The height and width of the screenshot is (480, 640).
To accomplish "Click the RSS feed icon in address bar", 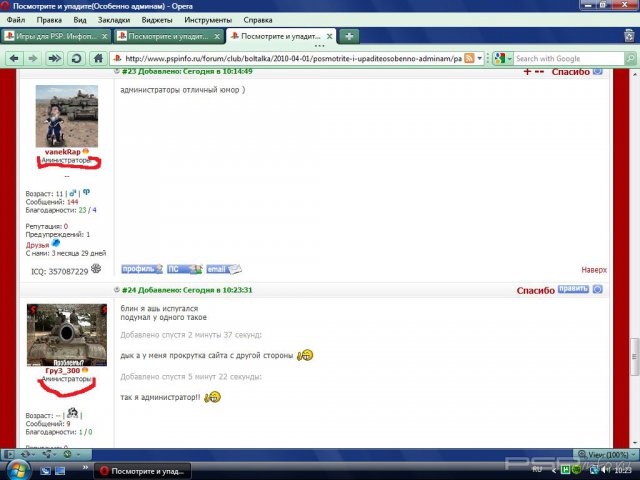I will tap(470, 59).
